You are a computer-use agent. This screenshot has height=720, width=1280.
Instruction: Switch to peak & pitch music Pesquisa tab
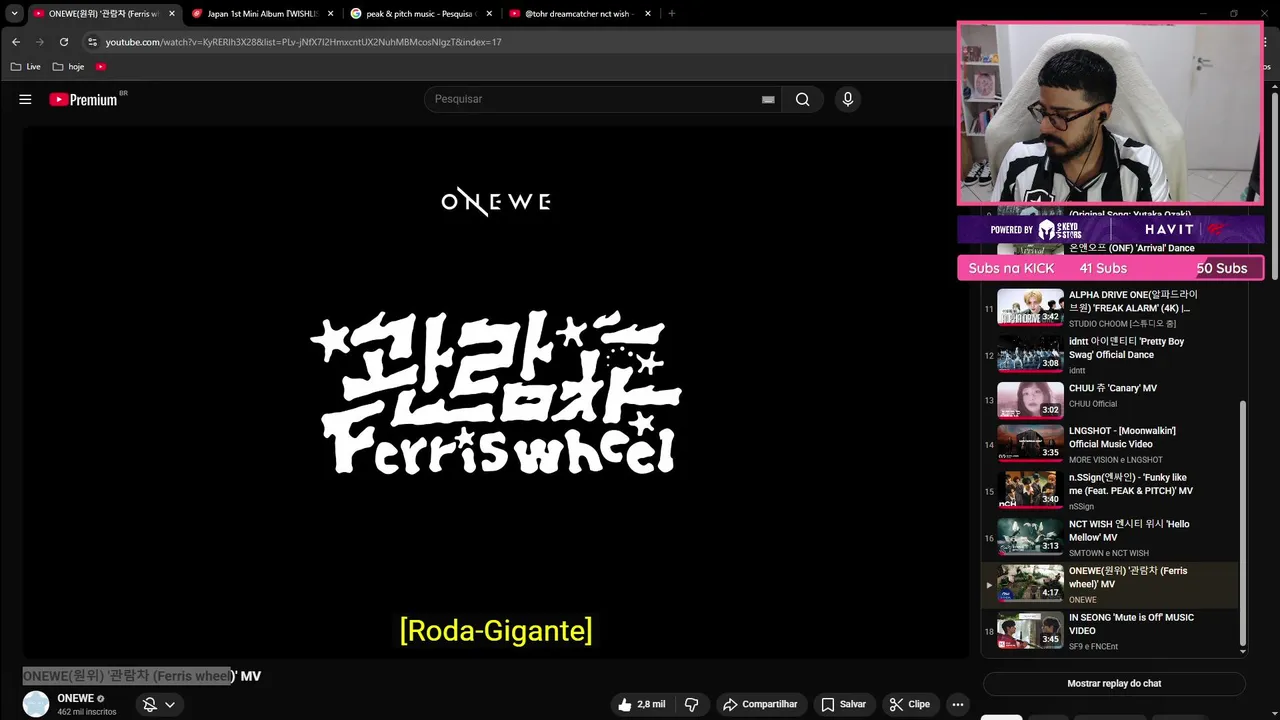point(422,14)
